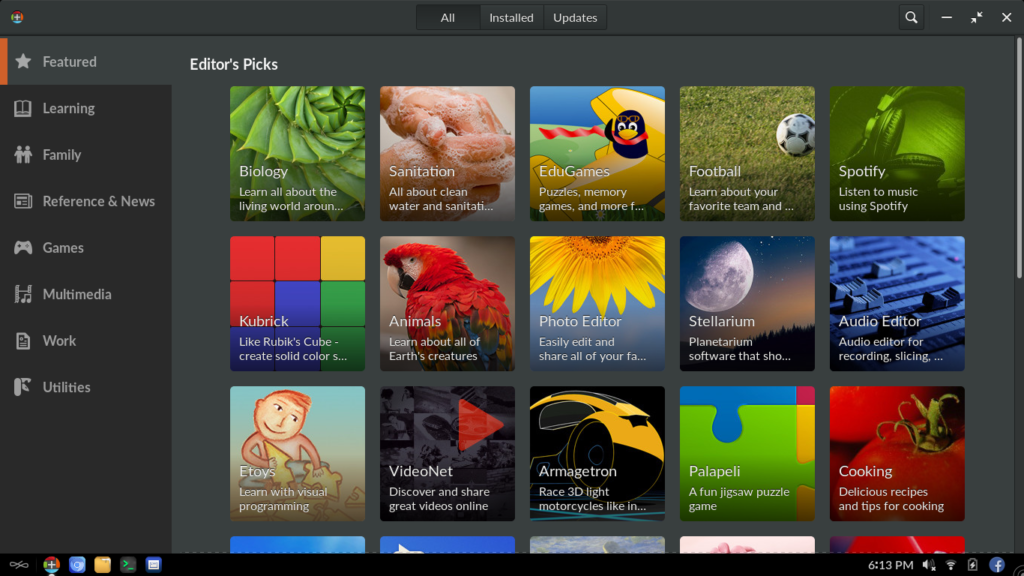This screenshot has height=576, width=1024.
Task: Open the Spotify app tile
Action: pos(897,153)
